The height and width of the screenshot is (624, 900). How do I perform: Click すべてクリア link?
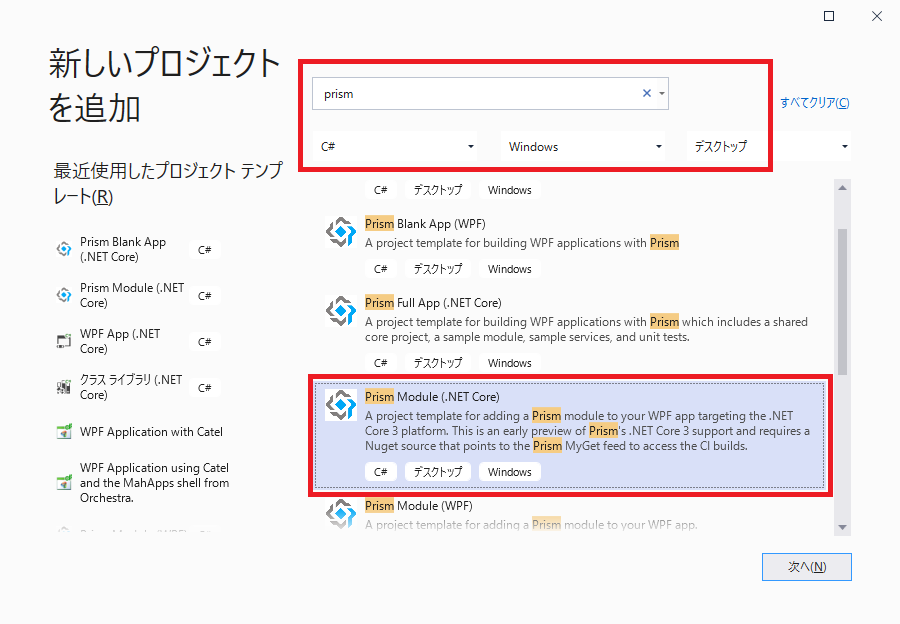(x=814, y=103)
